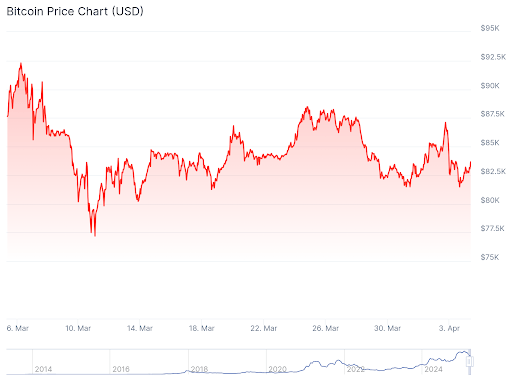This screenshot has width=512, height=384.
Task: Click the Bitcoin Price Chart (USD) title
Action: click(75, 11)
